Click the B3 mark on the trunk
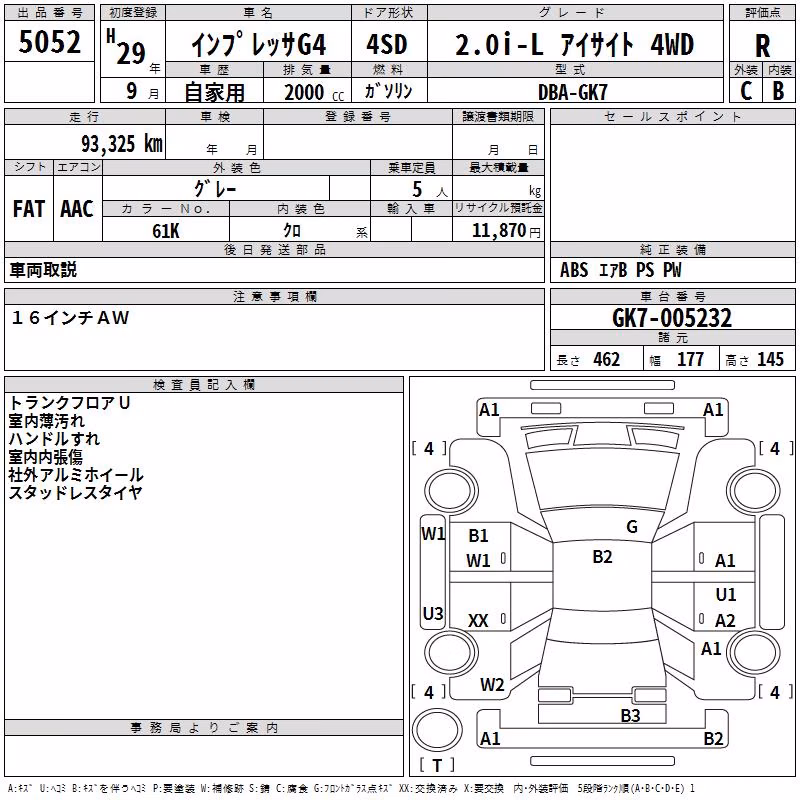Image resolution: width=800 pixels, height=800 pixels. pyautogui.click(x=630, y=716)
